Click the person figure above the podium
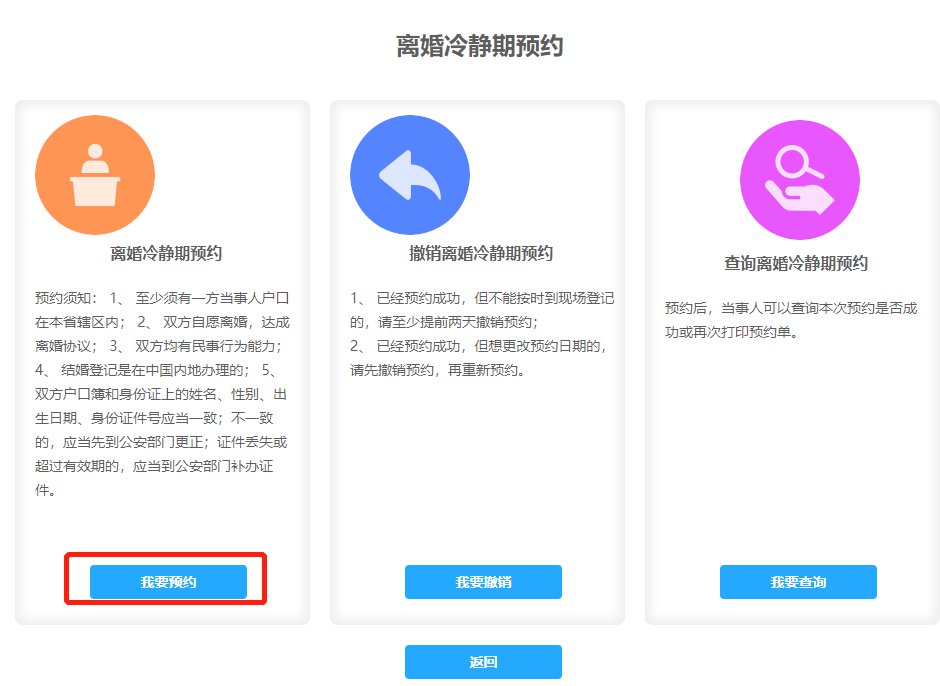940x686 pixels. tap(95, 159)
